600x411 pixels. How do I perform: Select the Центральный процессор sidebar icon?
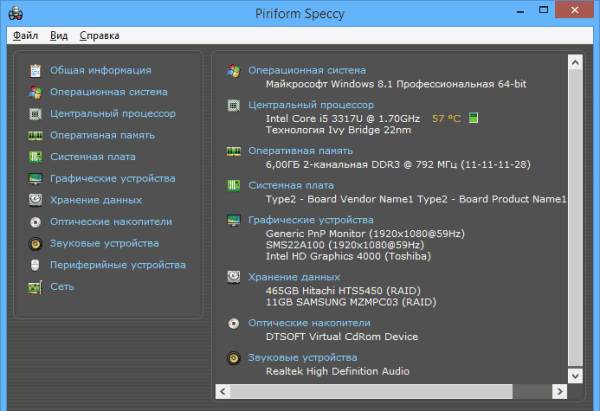[x=35, y=114]
